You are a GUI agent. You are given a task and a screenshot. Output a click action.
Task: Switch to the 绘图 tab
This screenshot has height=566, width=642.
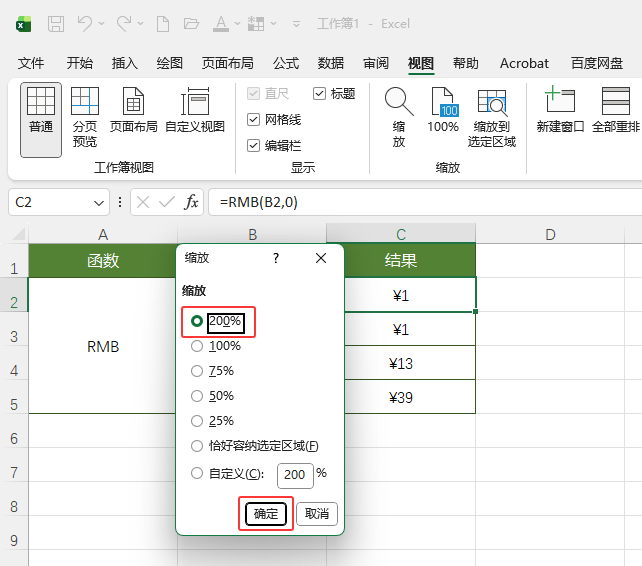(x=170, y=63)
